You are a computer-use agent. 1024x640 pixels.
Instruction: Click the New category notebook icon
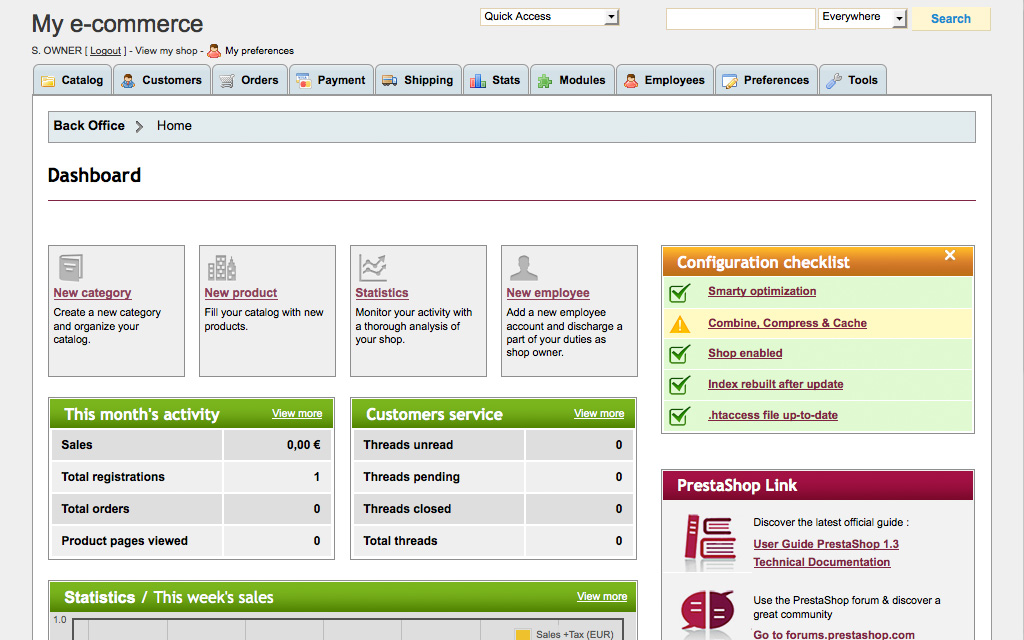[70, 268]
